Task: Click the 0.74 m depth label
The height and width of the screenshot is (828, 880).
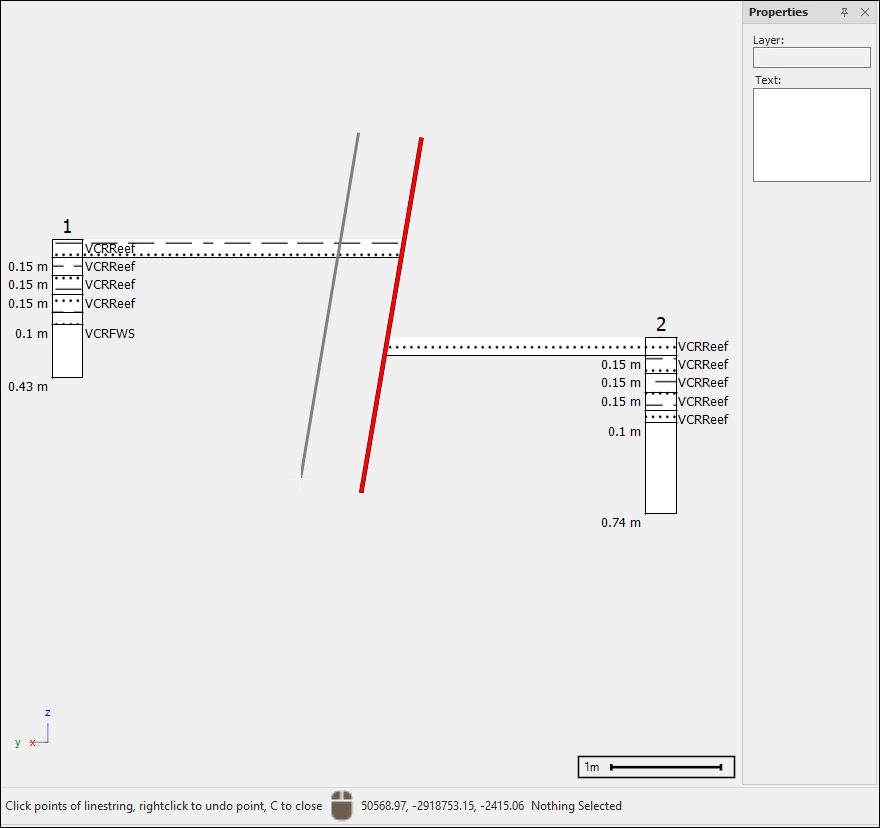Action: (x=621, y=522)
